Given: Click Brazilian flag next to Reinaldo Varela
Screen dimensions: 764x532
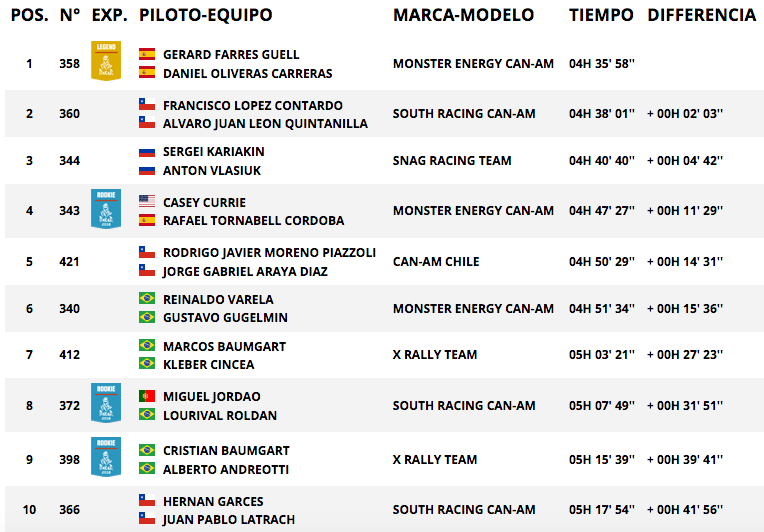Looking at the screenshot, I should point(147,298).
